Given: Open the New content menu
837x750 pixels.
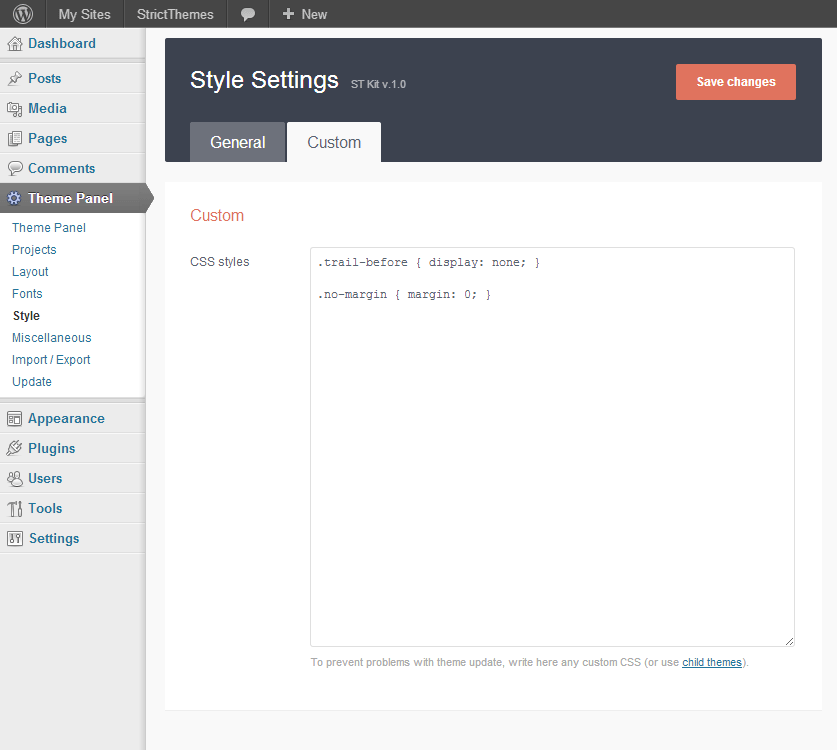Looking at the screenshot, I should click(x=305, y=14).
